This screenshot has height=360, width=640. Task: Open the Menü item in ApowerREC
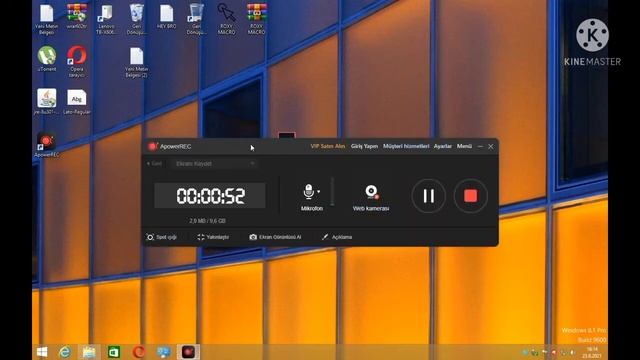click(x=464, y=146)
